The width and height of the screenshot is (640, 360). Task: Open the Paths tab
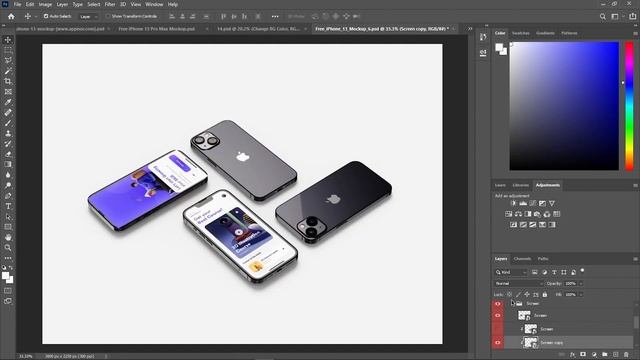[x=543, y=259]
